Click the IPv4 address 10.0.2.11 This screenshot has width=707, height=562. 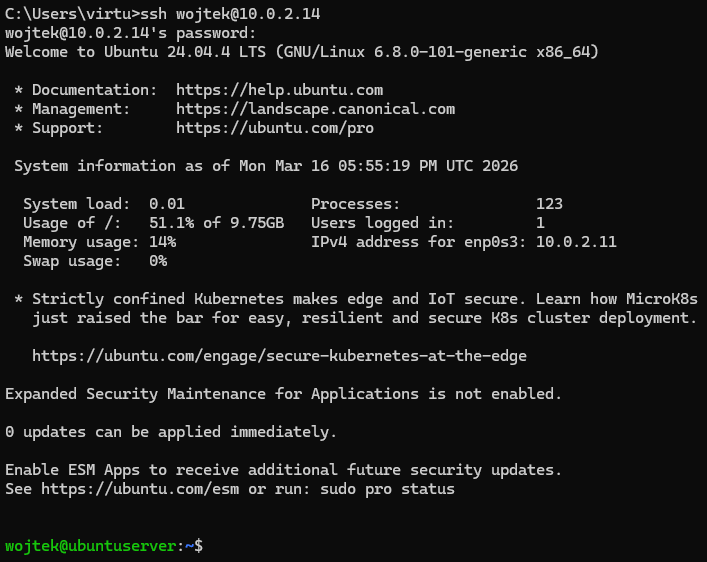point(576,242)
